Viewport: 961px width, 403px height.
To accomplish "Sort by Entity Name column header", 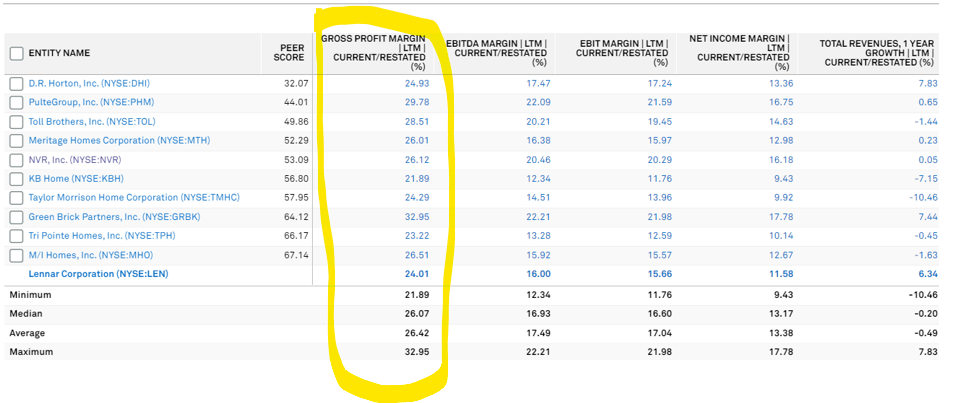I will tap(59, 53).
